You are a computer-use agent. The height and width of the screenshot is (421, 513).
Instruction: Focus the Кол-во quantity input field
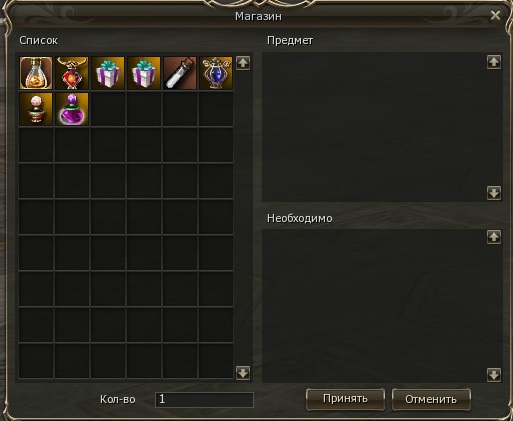204,399
